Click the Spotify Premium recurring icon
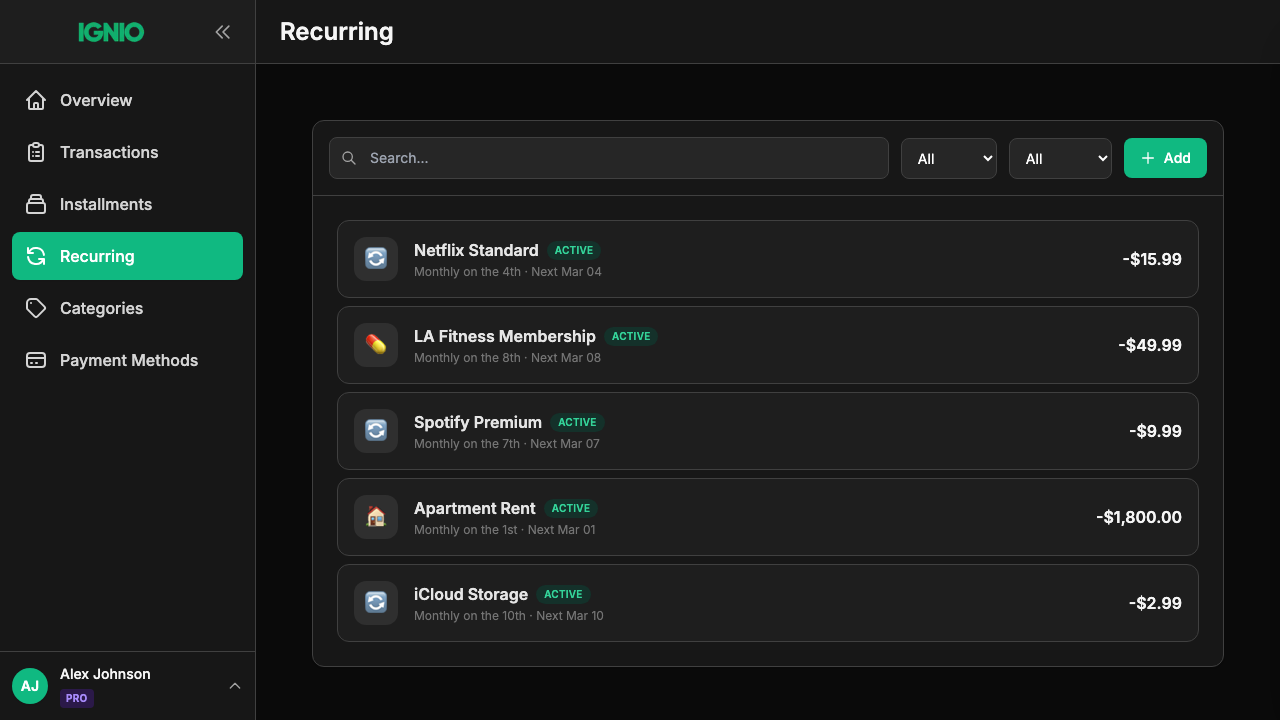The width and height of the screenshot is (1280, 720). pos(376,431)
